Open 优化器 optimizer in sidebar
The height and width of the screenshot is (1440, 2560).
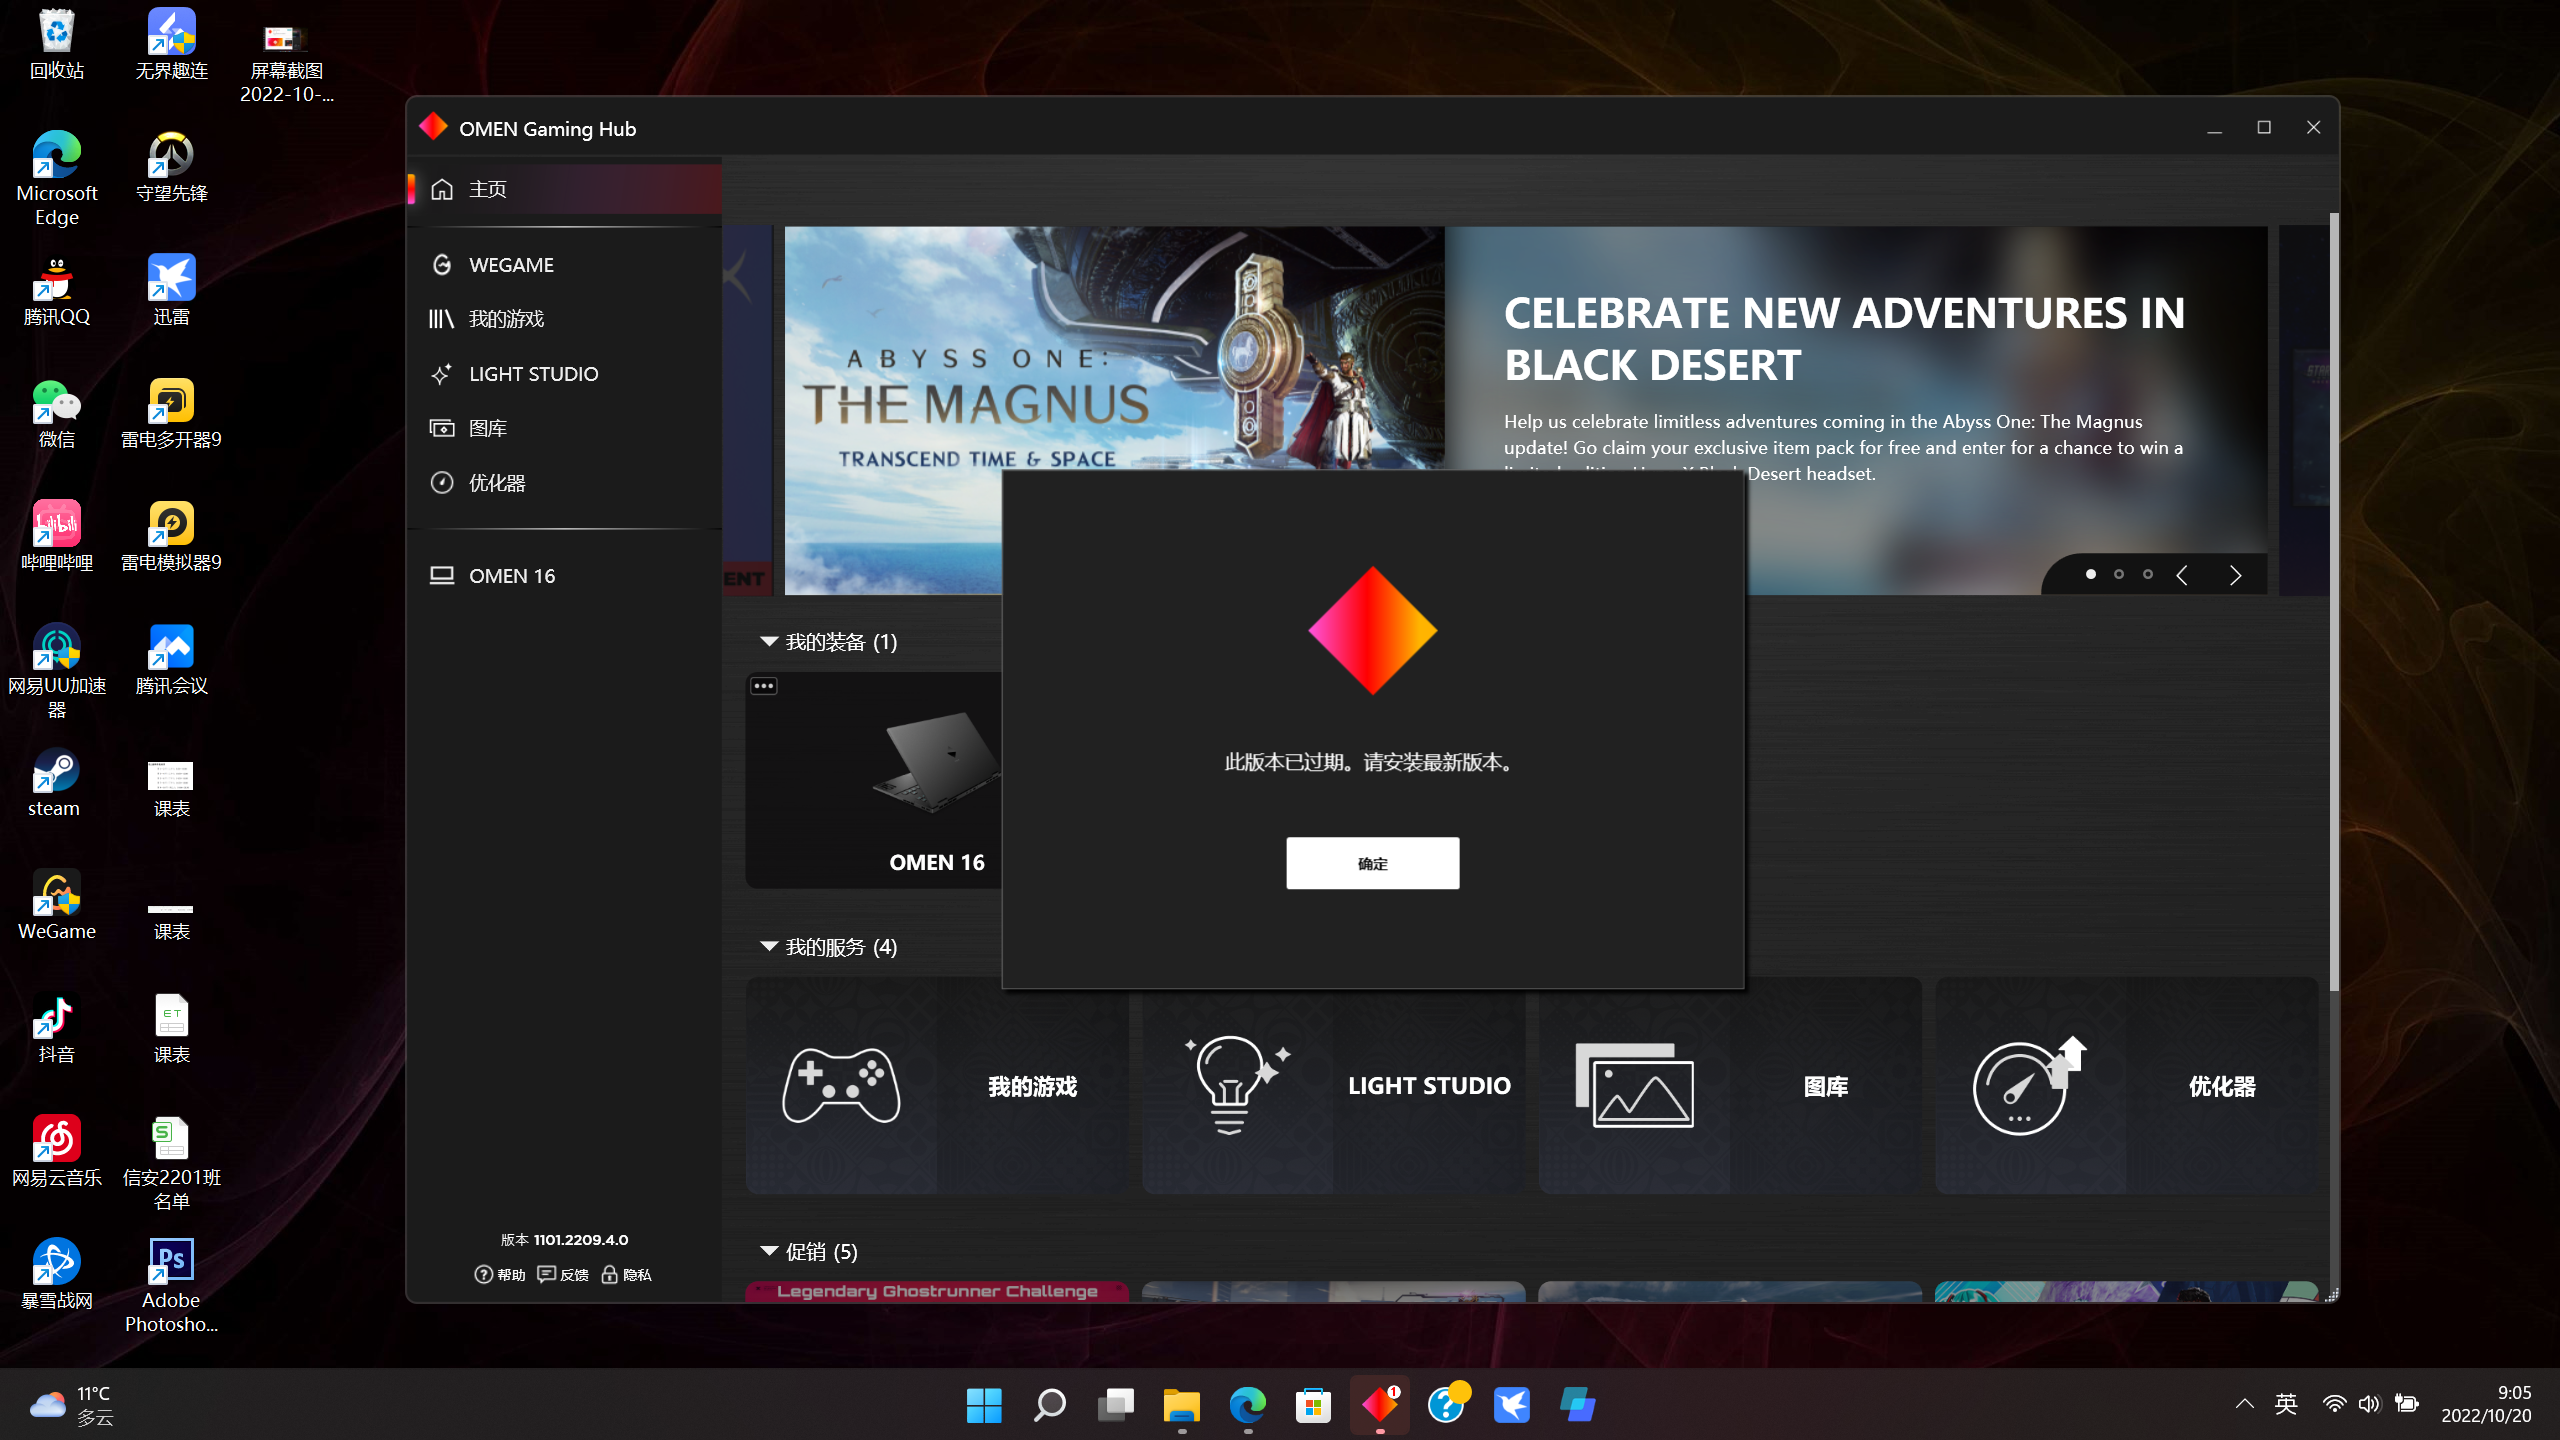pos(497,483)
